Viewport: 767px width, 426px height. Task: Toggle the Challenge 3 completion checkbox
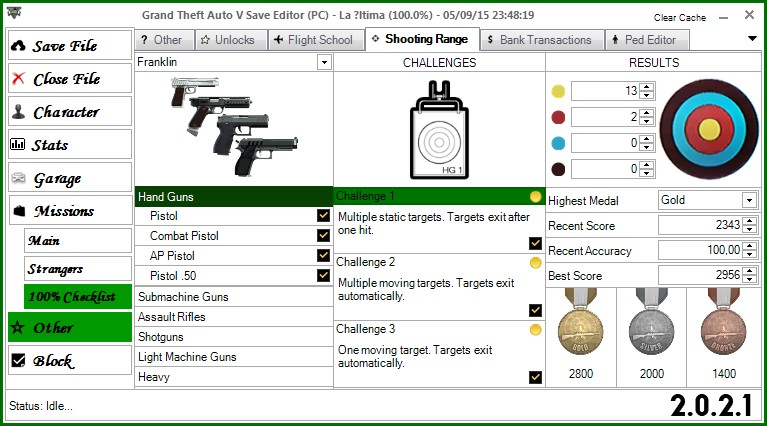pos(535,377)
